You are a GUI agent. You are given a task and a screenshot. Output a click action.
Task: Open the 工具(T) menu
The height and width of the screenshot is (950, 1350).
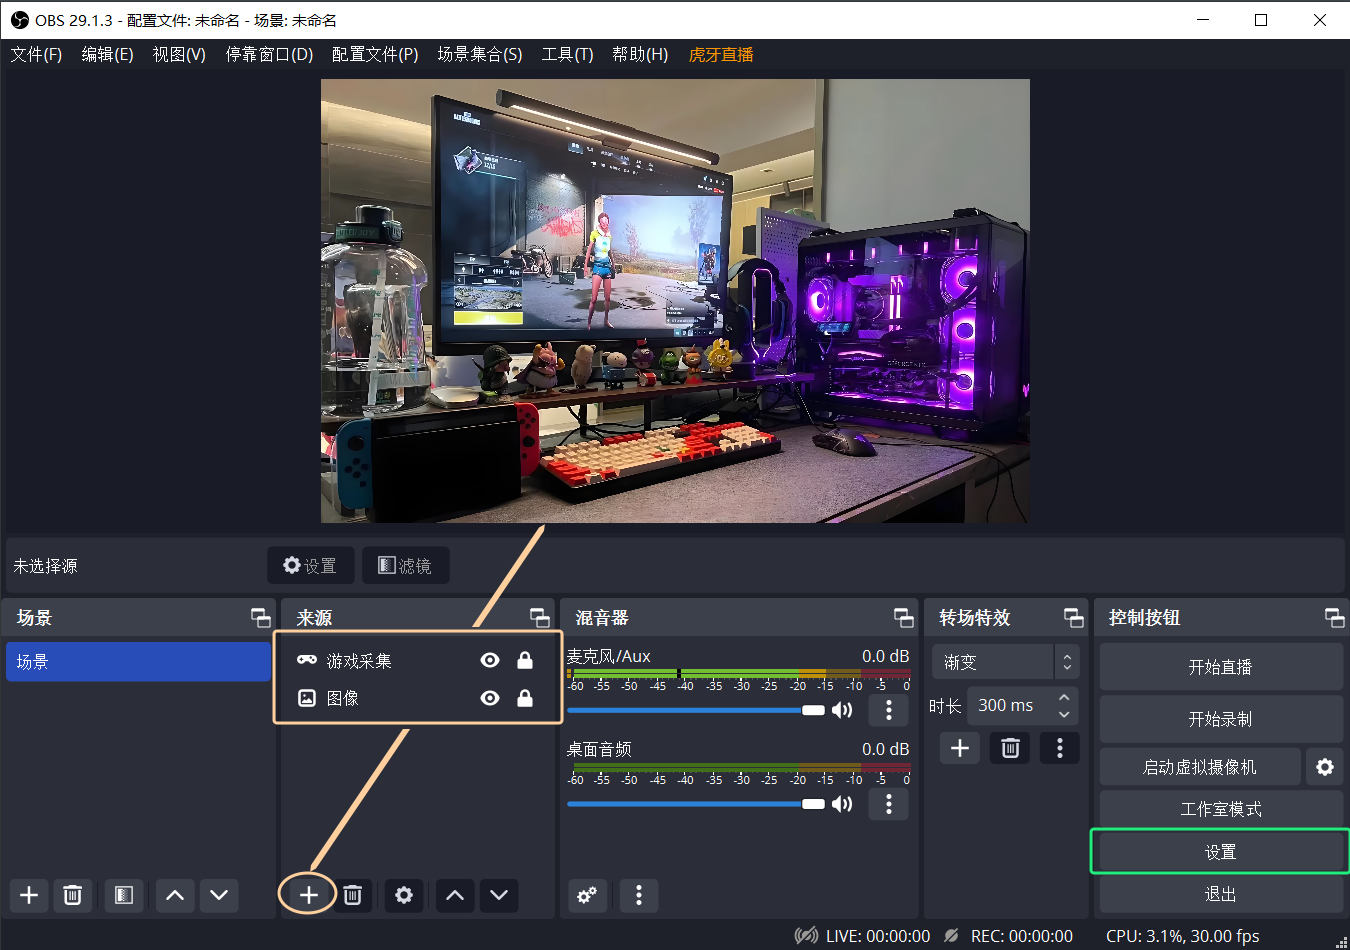tap(567, 54)
